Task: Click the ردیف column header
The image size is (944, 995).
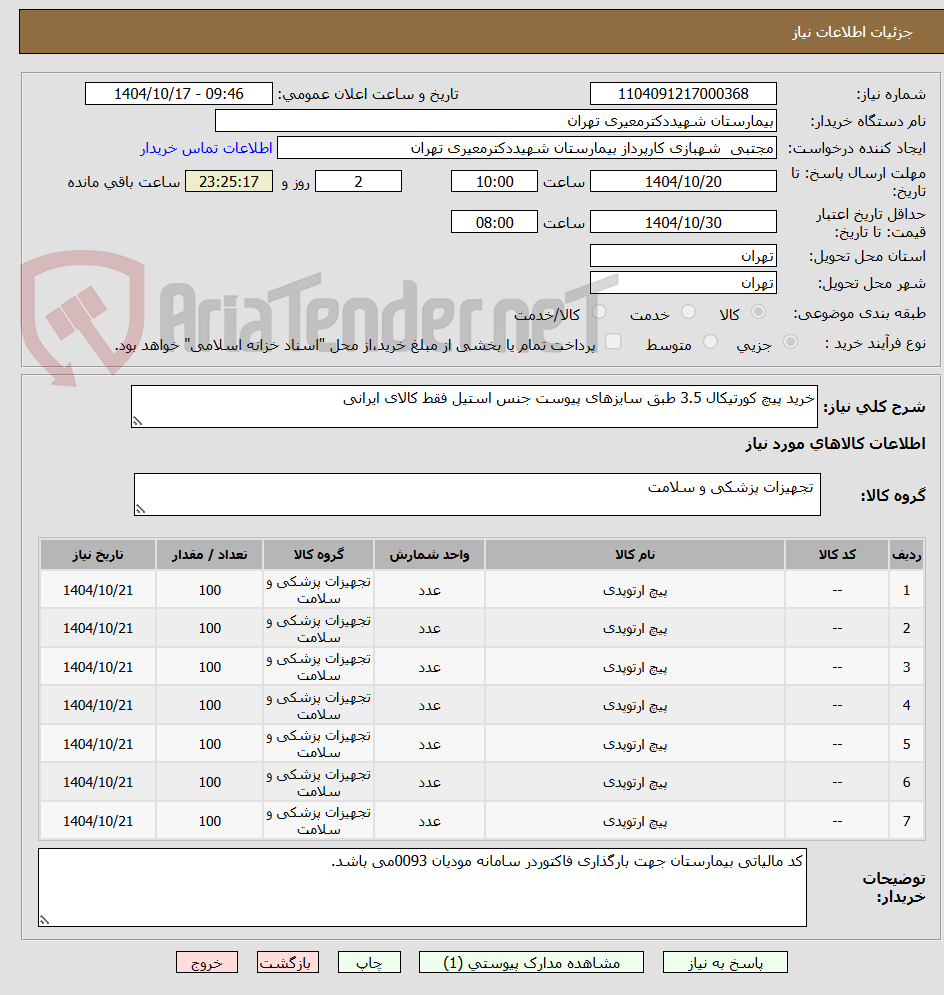Action: tap(906, 555)
